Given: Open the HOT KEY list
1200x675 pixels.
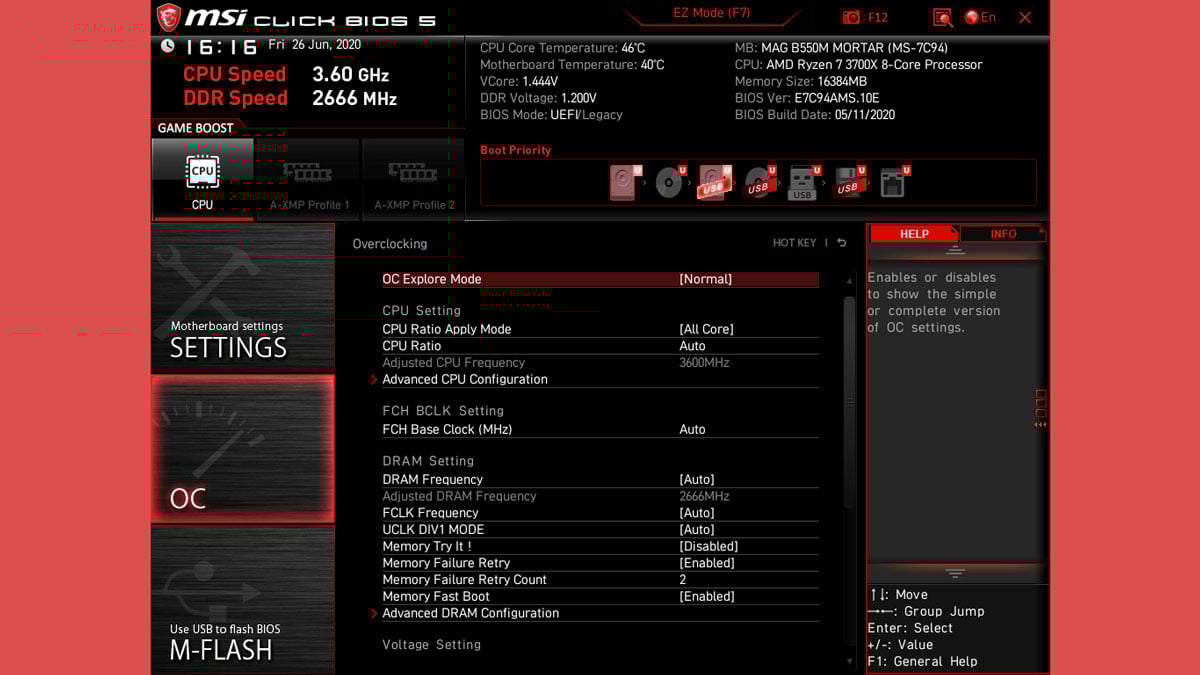Looking at the screenshot, I should 794,243.
